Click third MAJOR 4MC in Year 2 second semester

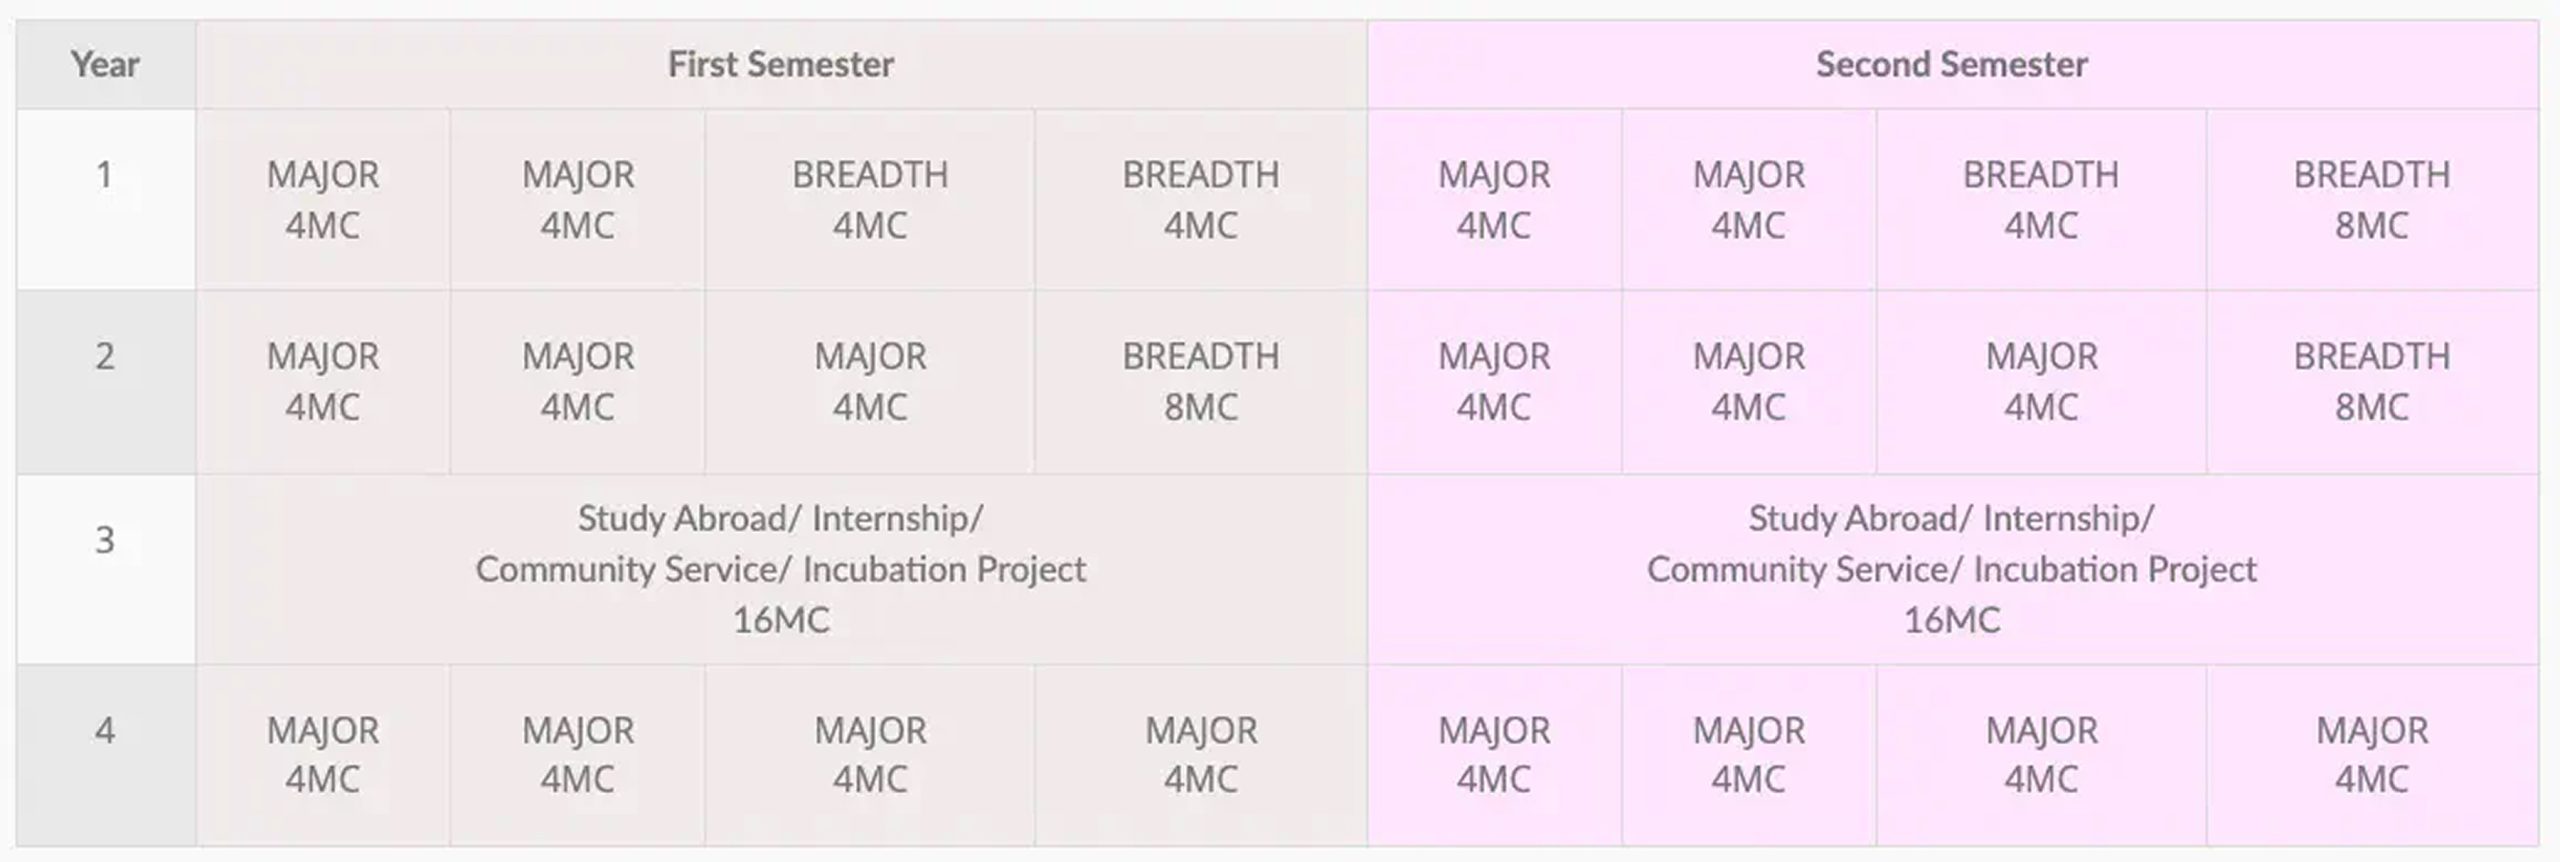[x=2041, y=382]
